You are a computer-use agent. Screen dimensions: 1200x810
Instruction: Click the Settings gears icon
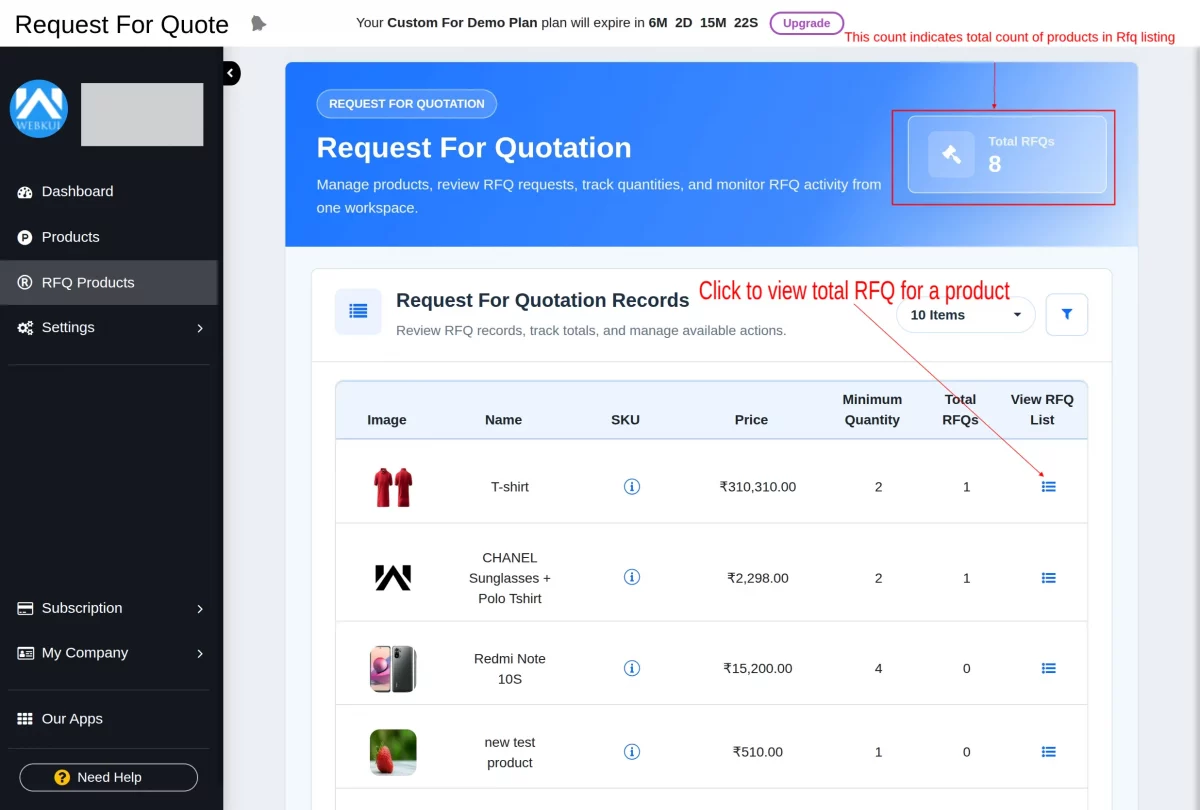point(25,328)
